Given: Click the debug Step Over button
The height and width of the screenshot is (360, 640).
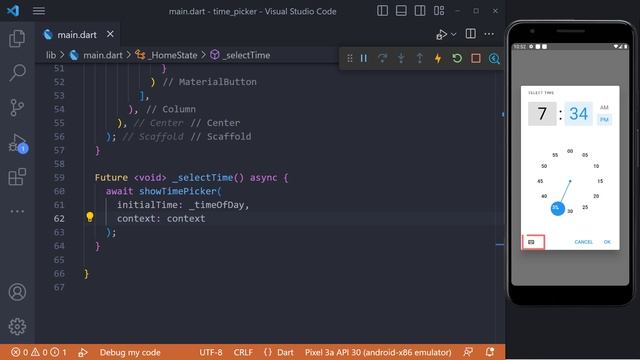Looking at the screenshot, I should pos(382,58).
